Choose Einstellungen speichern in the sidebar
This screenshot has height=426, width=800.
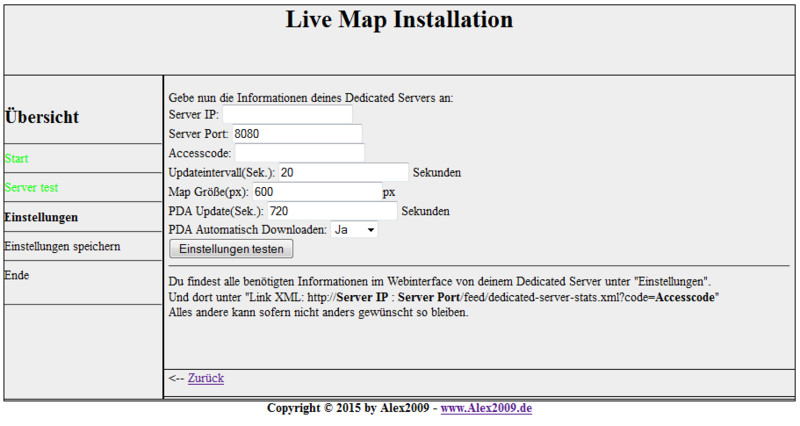pyautogui.click(x=63, y=246)
